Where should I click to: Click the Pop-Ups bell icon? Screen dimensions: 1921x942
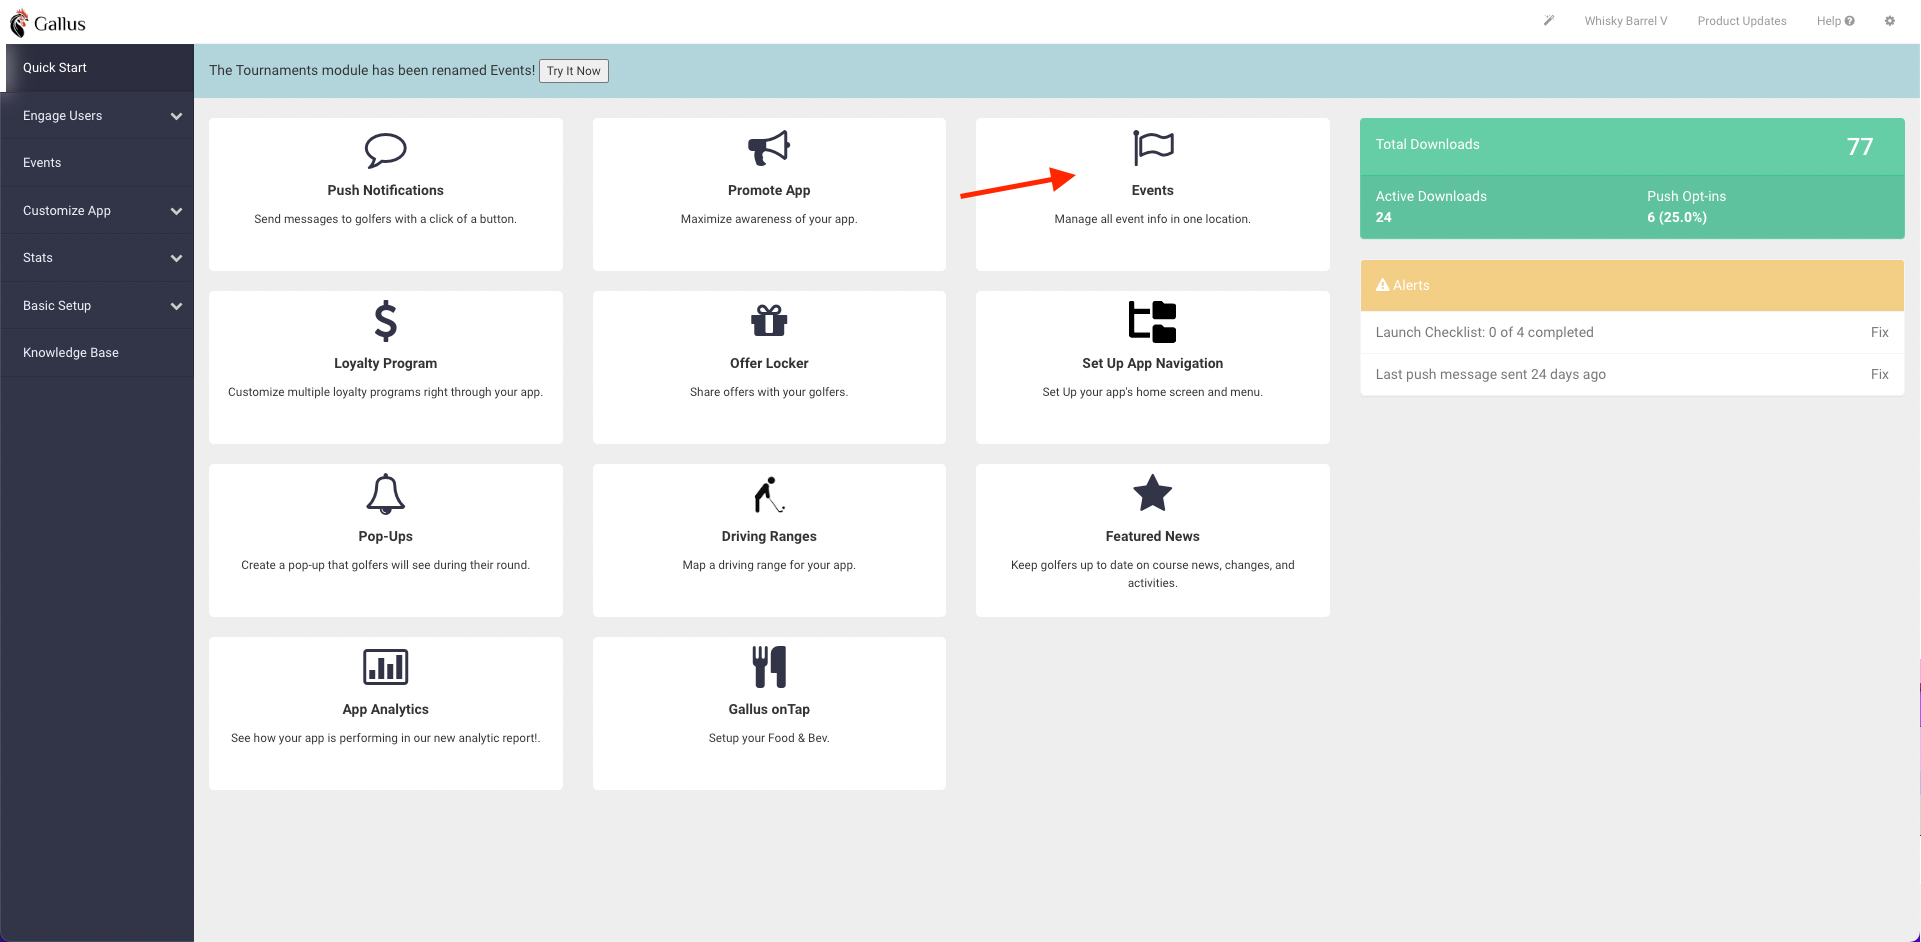pyautogui.click(x=385, y=494)
